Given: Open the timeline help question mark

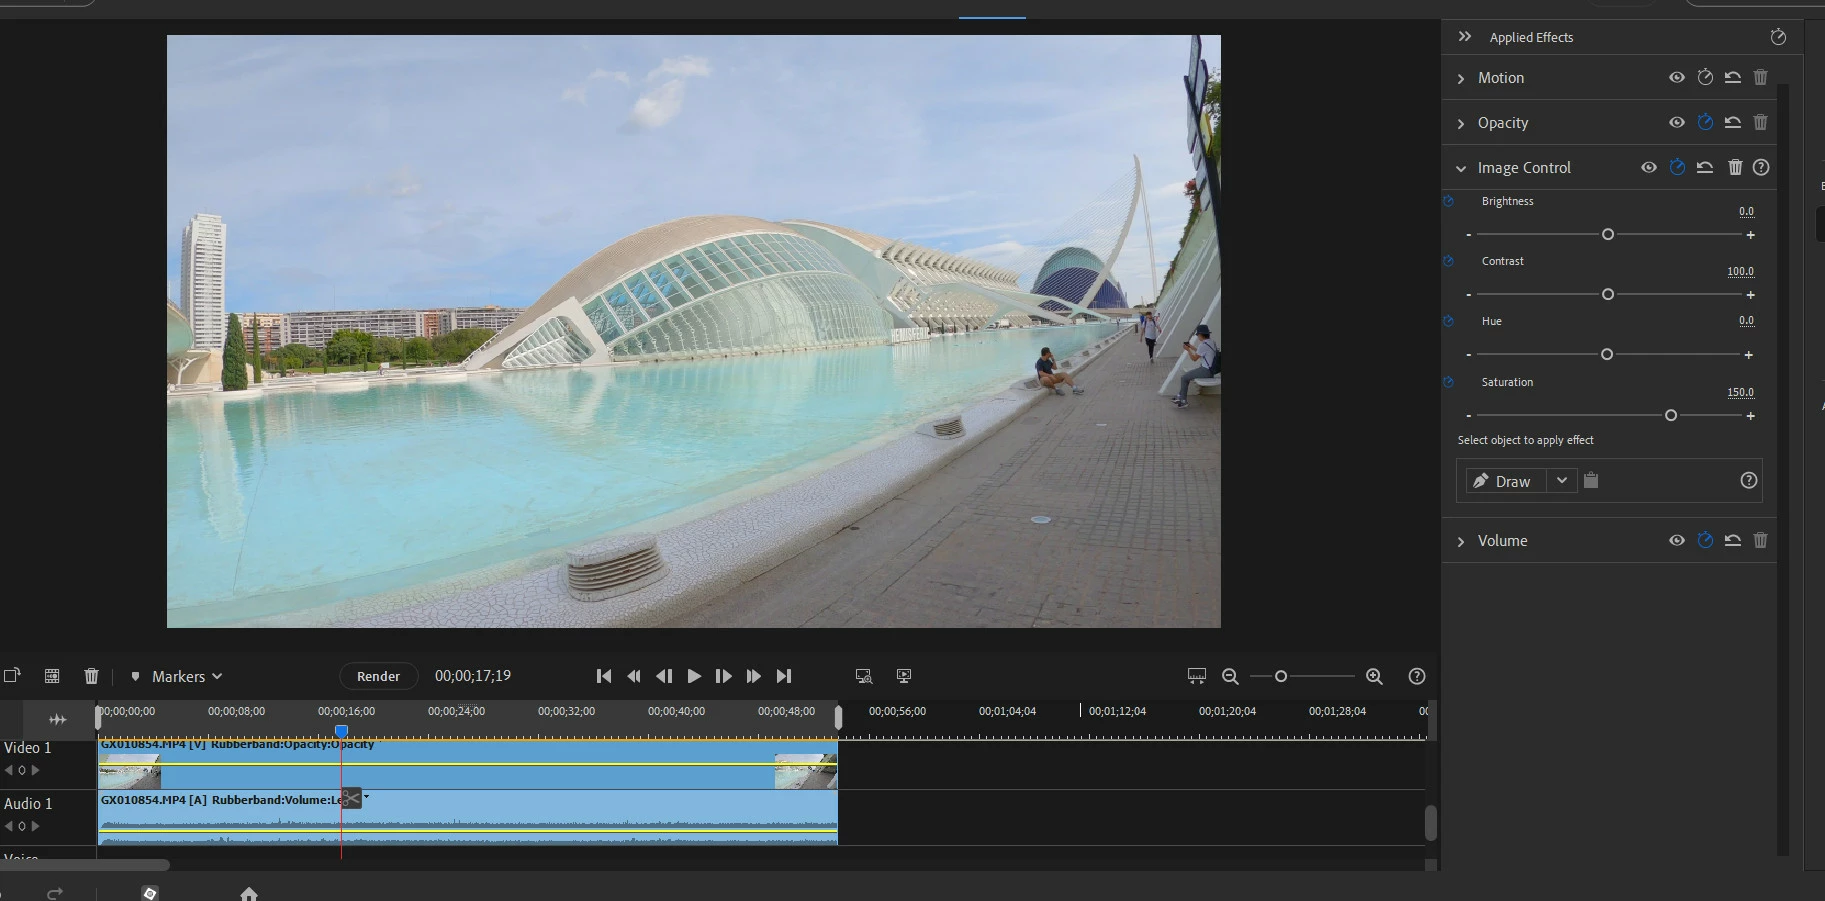Looking at the screenshot, I should (1417, 676).
